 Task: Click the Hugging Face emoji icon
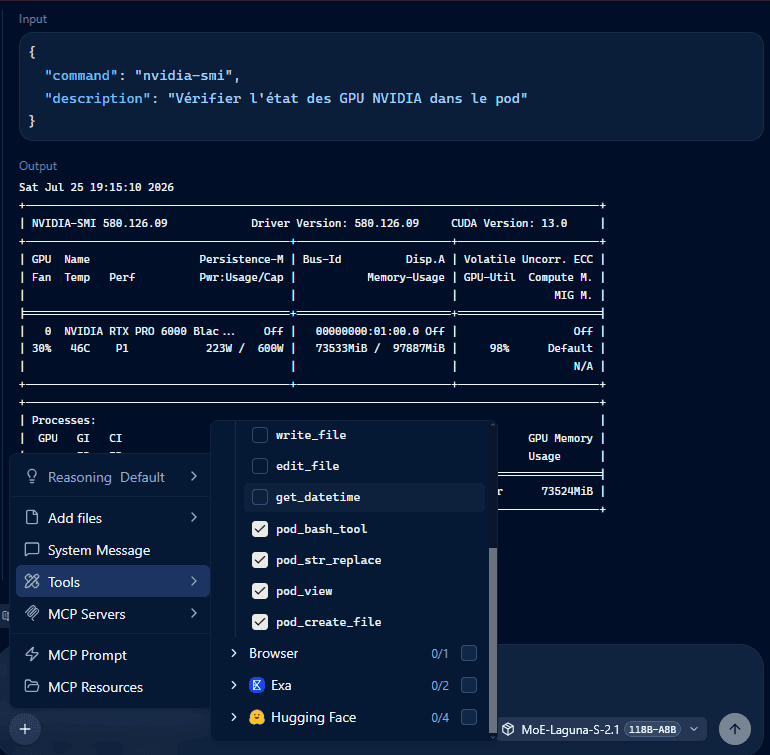[257, 717]
